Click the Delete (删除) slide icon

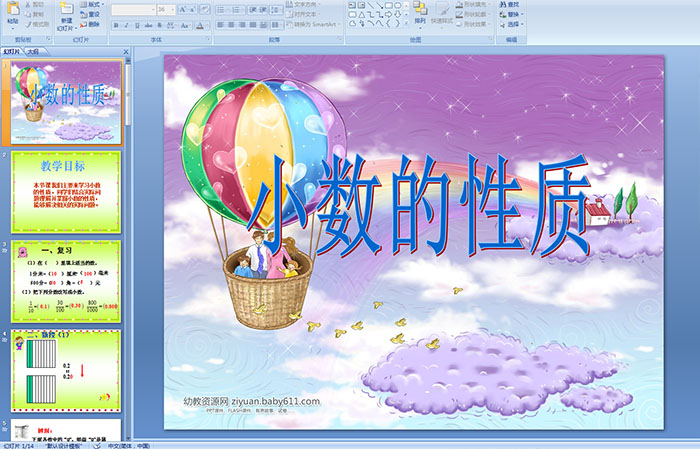click(x=83, y=24)
